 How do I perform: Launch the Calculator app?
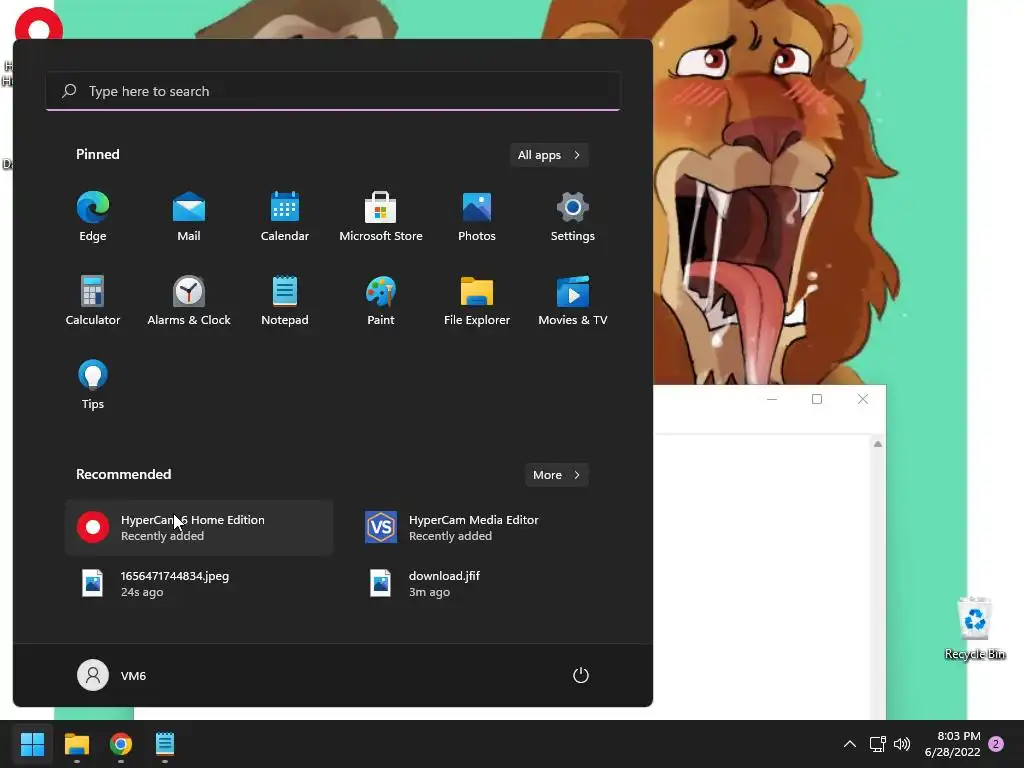tap(93, 300)
